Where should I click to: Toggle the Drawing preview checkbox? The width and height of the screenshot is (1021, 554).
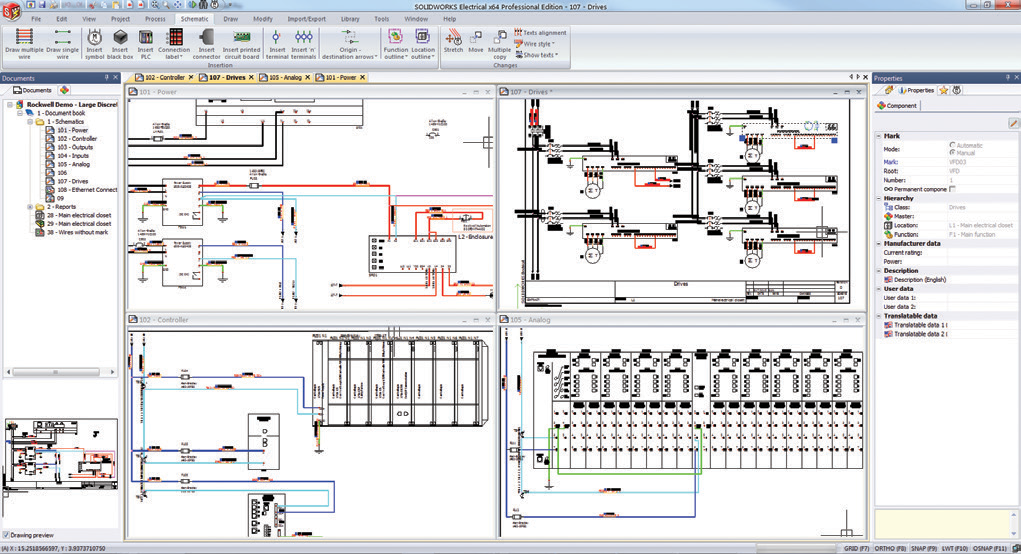tap(6, 535)
